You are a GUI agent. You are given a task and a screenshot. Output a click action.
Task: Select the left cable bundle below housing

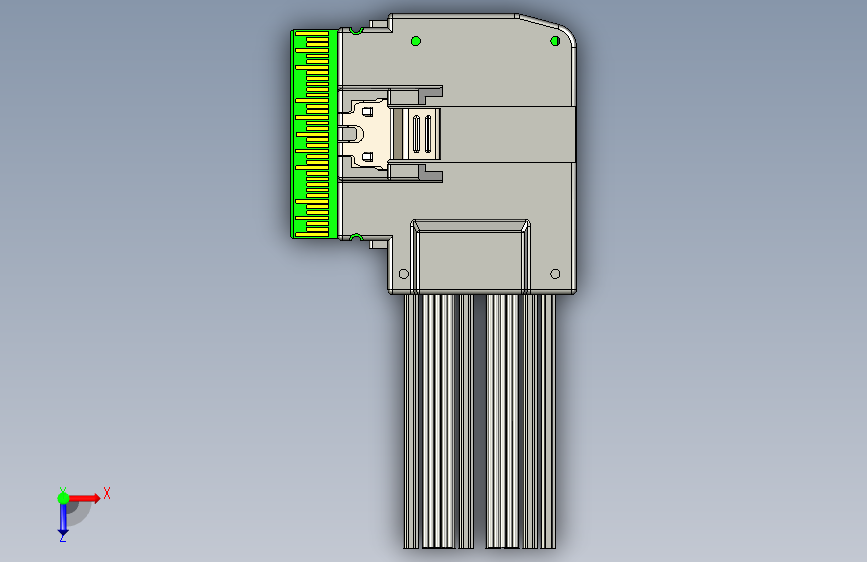[x=438, y=422]
